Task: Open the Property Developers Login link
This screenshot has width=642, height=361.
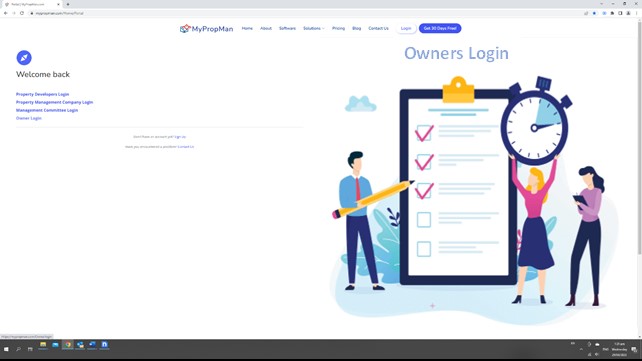Action: [x=43, y=94]
